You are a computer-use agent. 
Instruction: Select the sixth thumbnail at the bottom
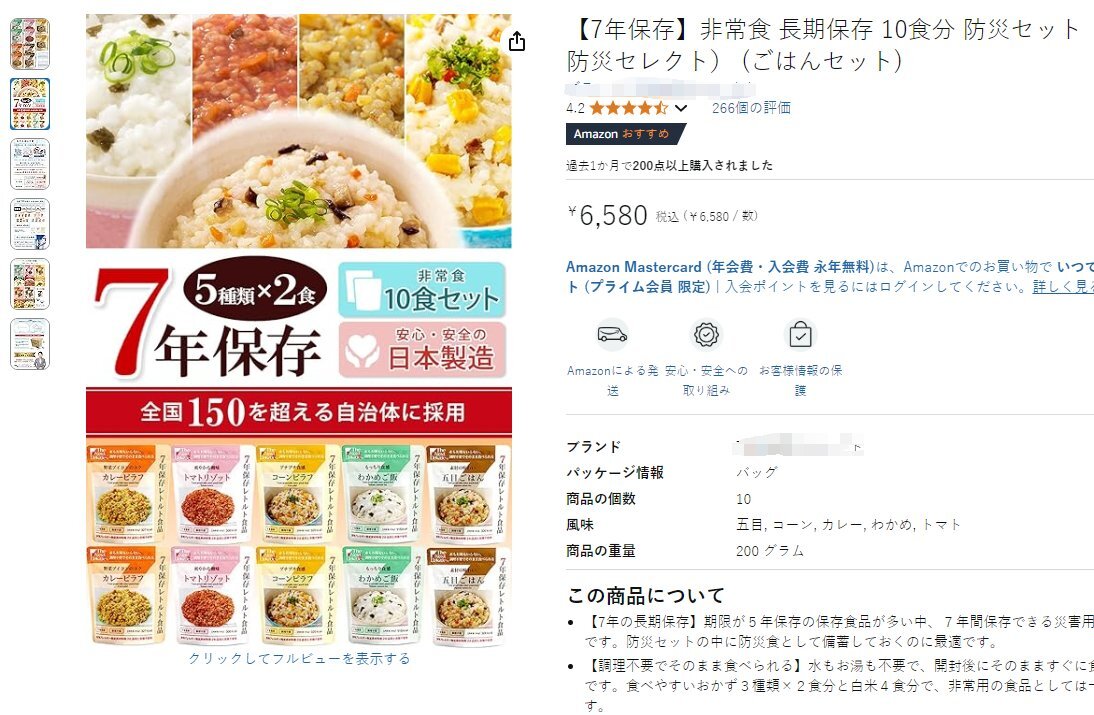coord(30,344)
